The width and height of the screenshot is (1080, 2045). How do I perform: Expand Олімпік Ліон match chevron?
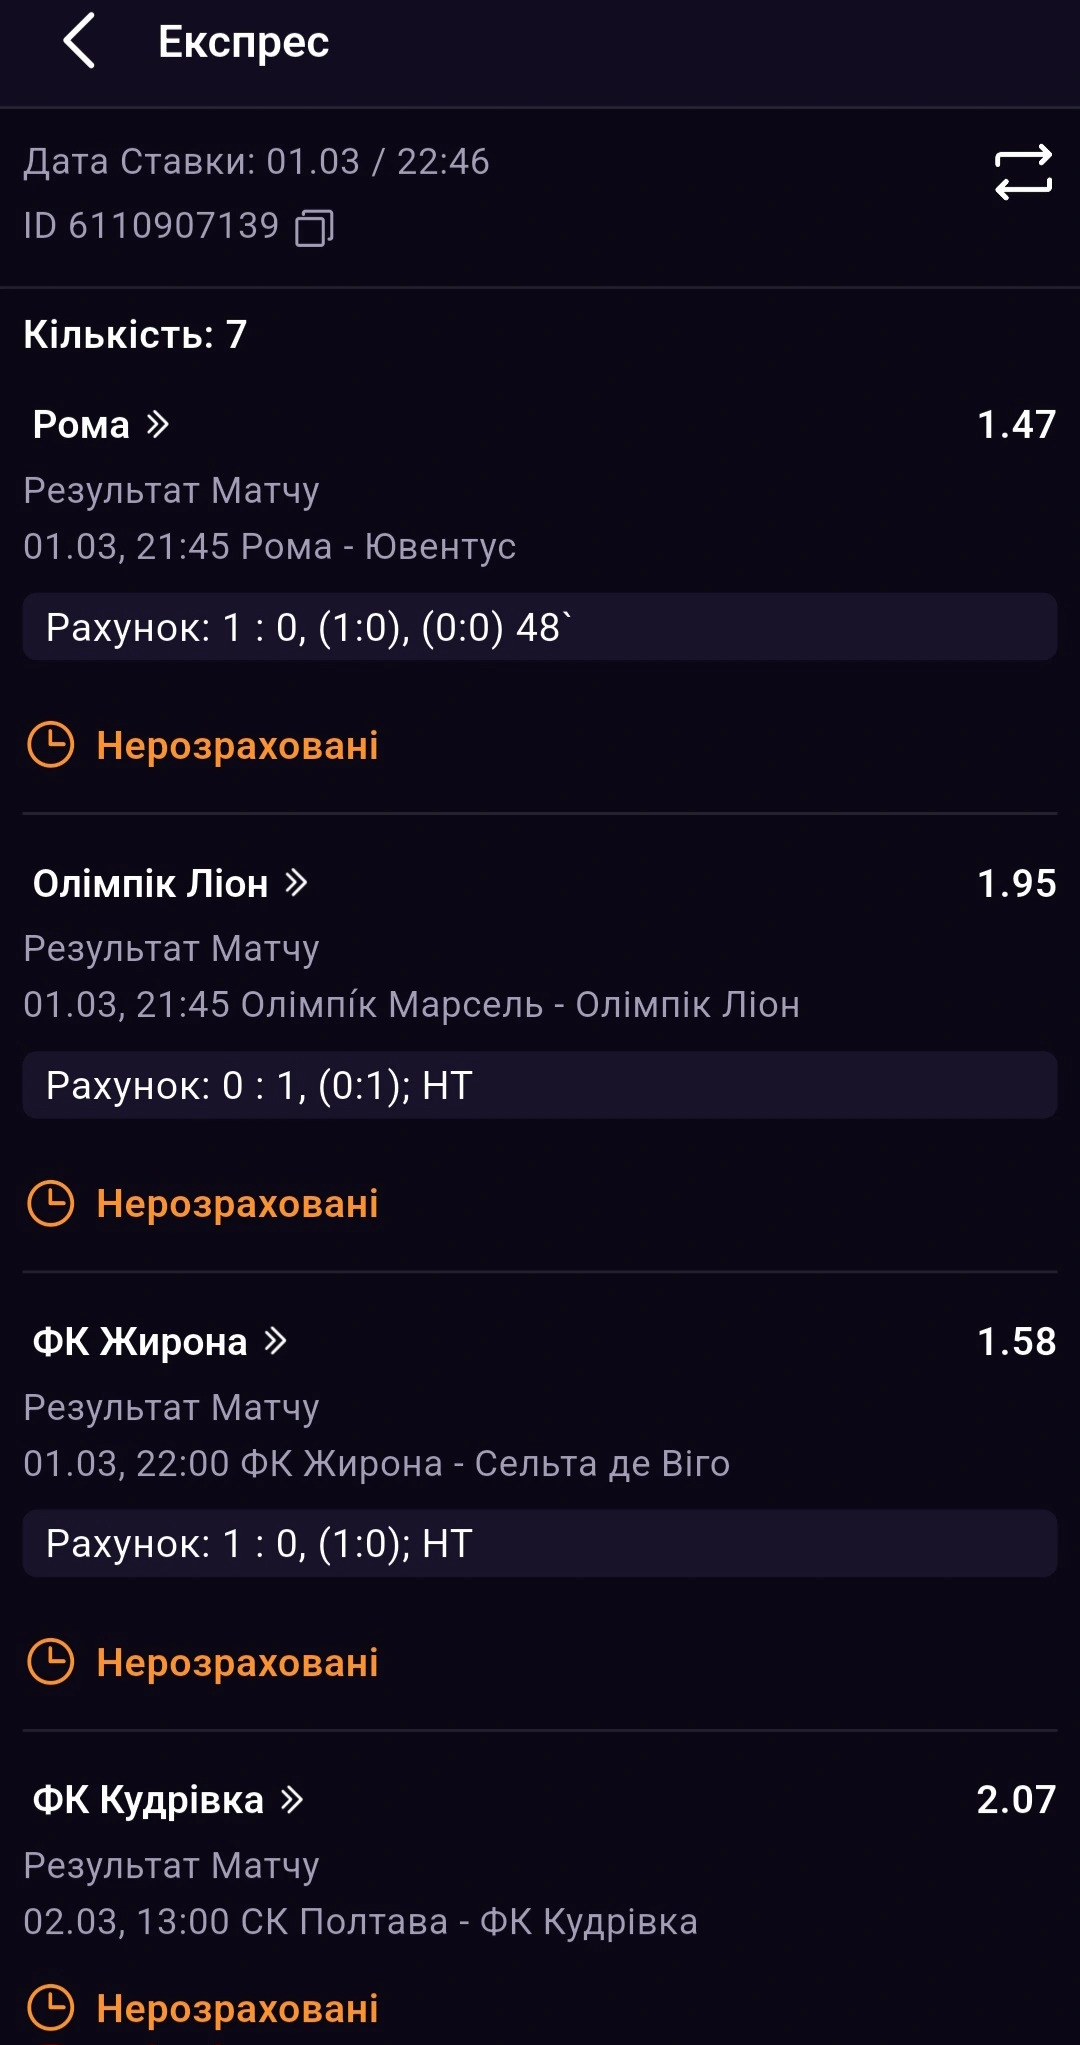click(x=296, y=882)
